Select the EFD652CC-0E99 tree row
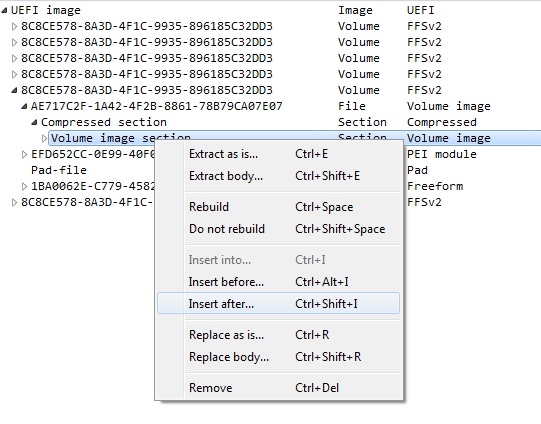 point(93,154)
